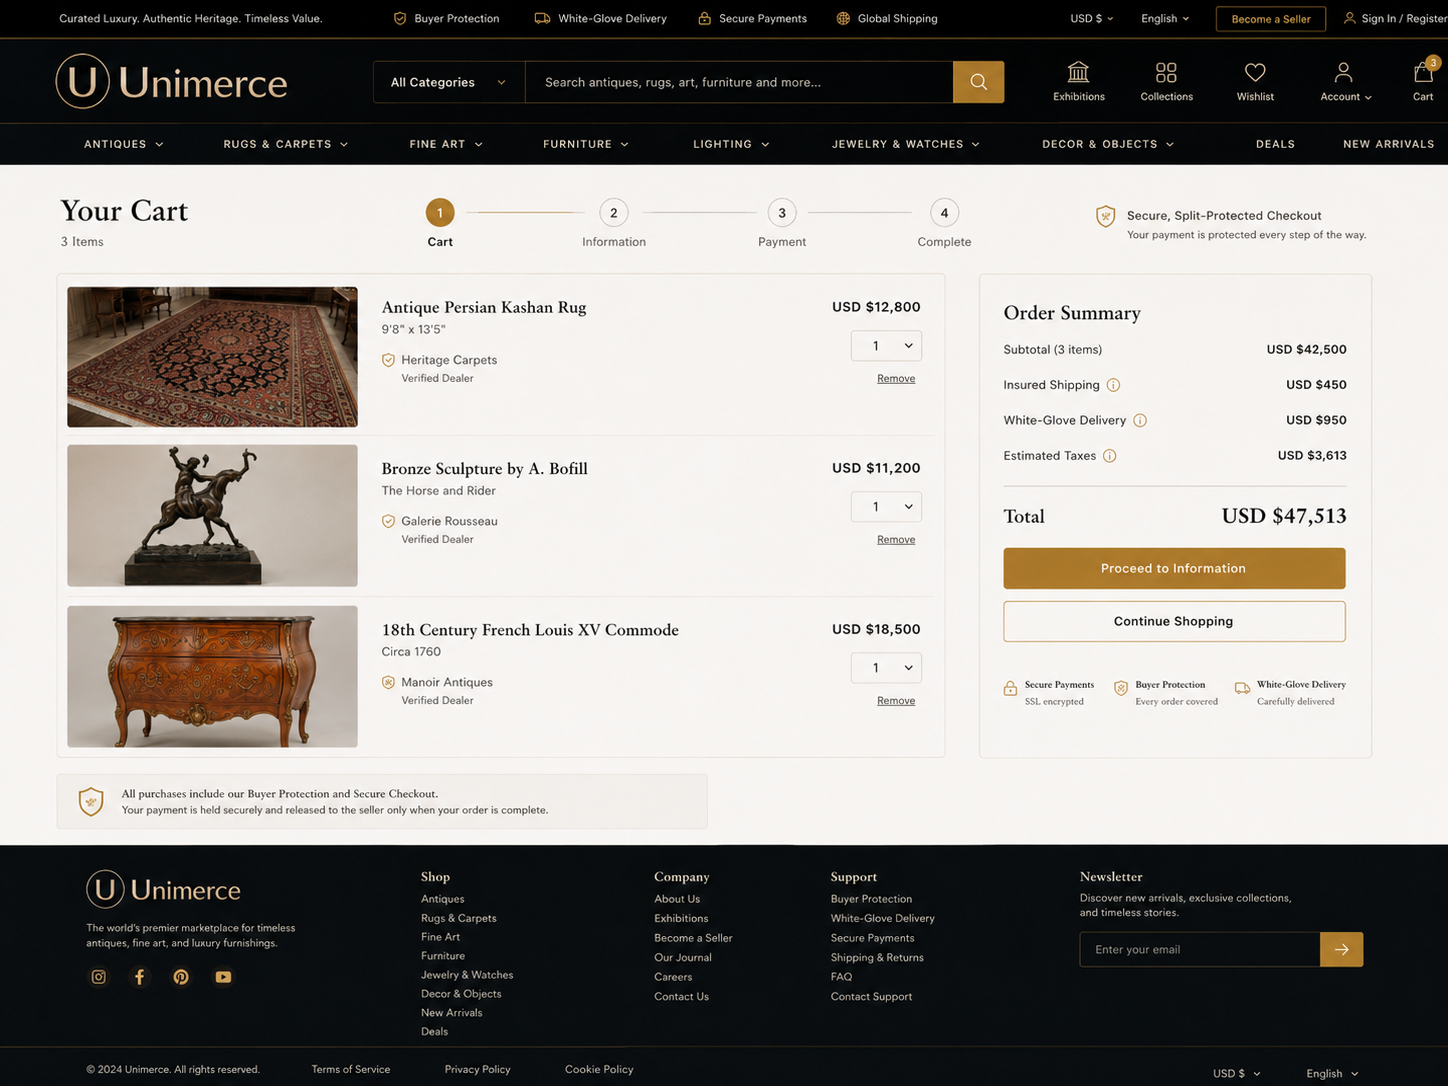Image resolution: width=1448 pixels, height=1086 pixels.
Task: Open the Persian rug thumbnail
Action: tap(212, 357)
